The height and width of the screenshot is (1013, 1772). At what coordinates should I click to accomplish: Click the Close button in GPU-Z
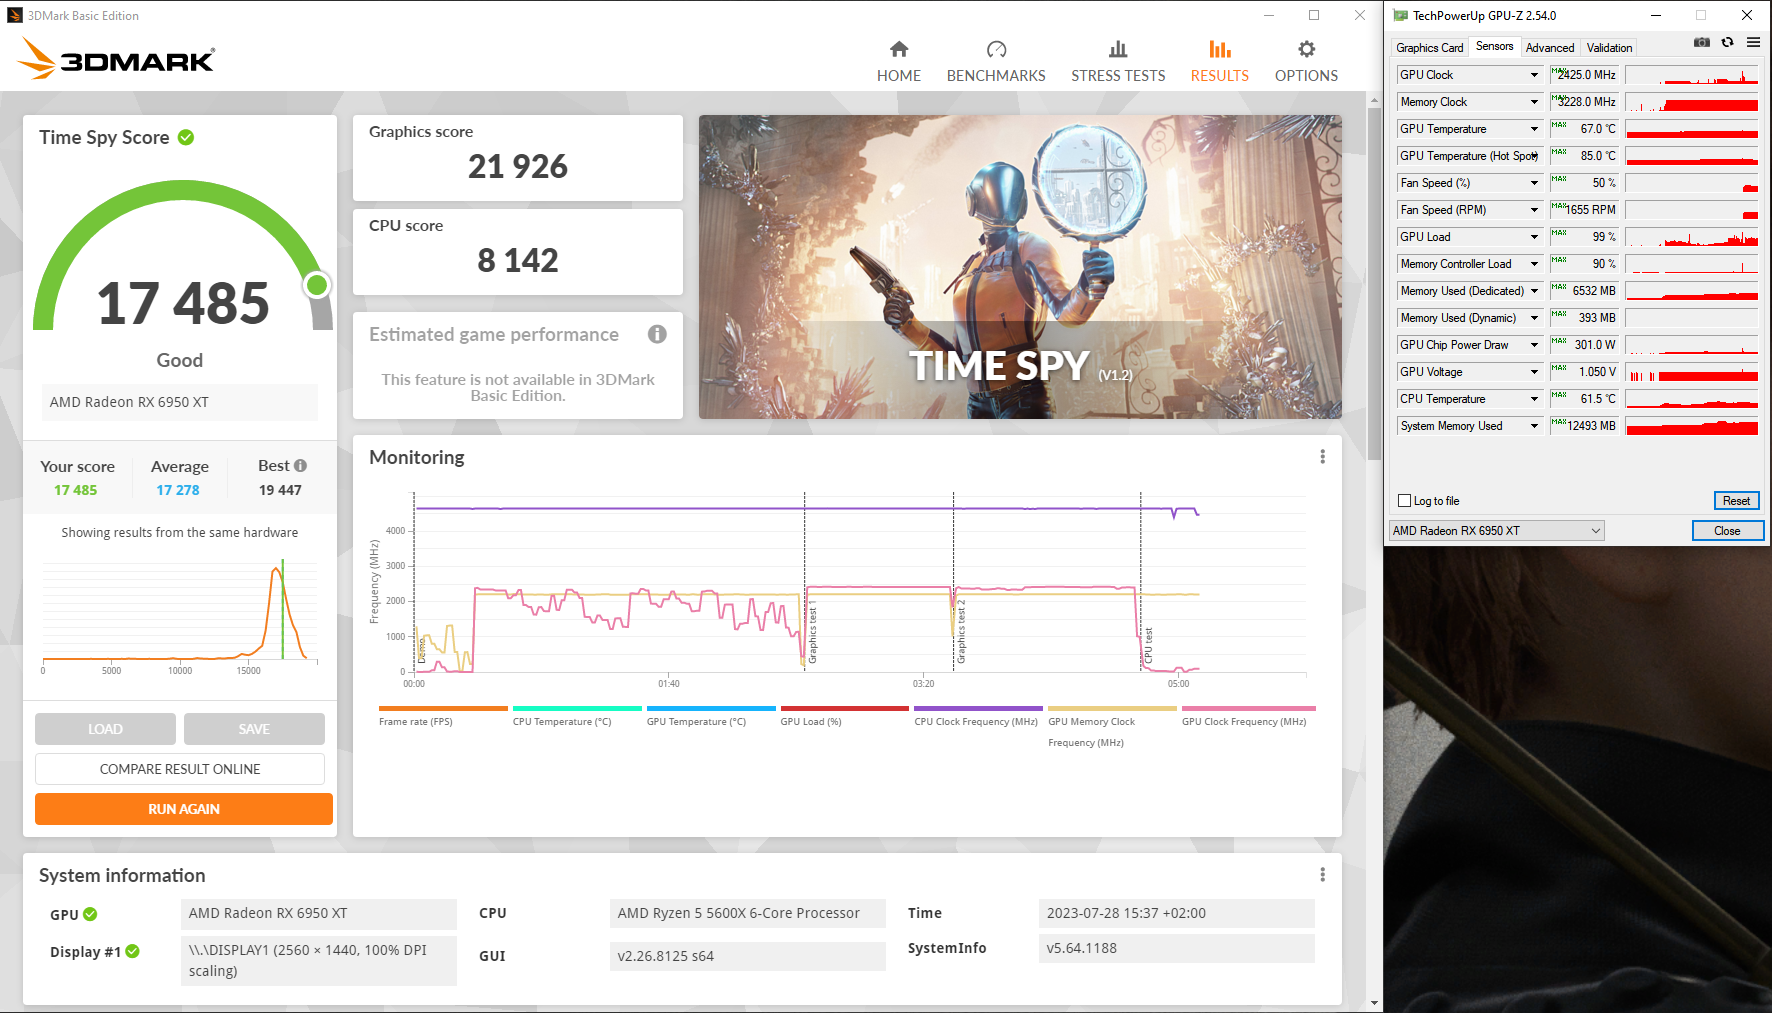click(x=1727, y=531)
